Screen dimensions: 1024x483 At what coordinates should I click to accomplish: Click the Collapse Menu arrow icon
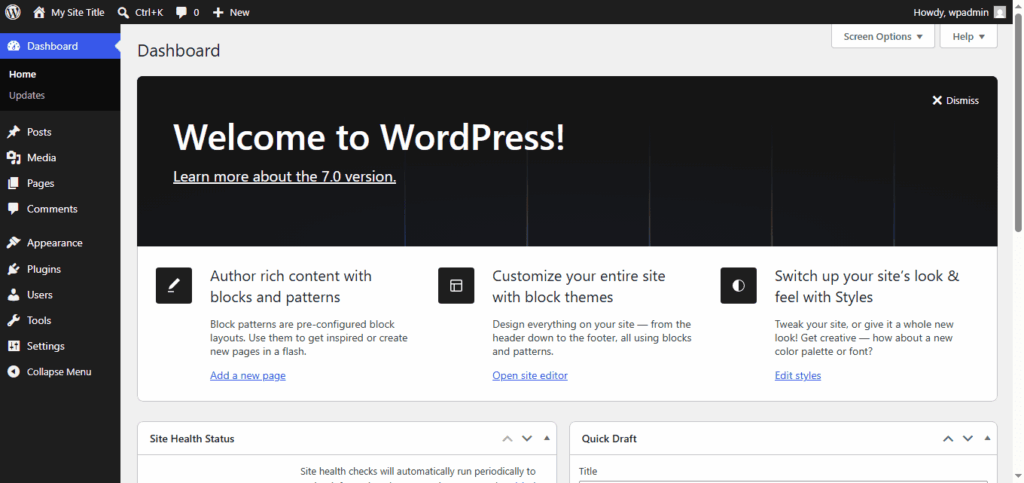pos(14,371)
